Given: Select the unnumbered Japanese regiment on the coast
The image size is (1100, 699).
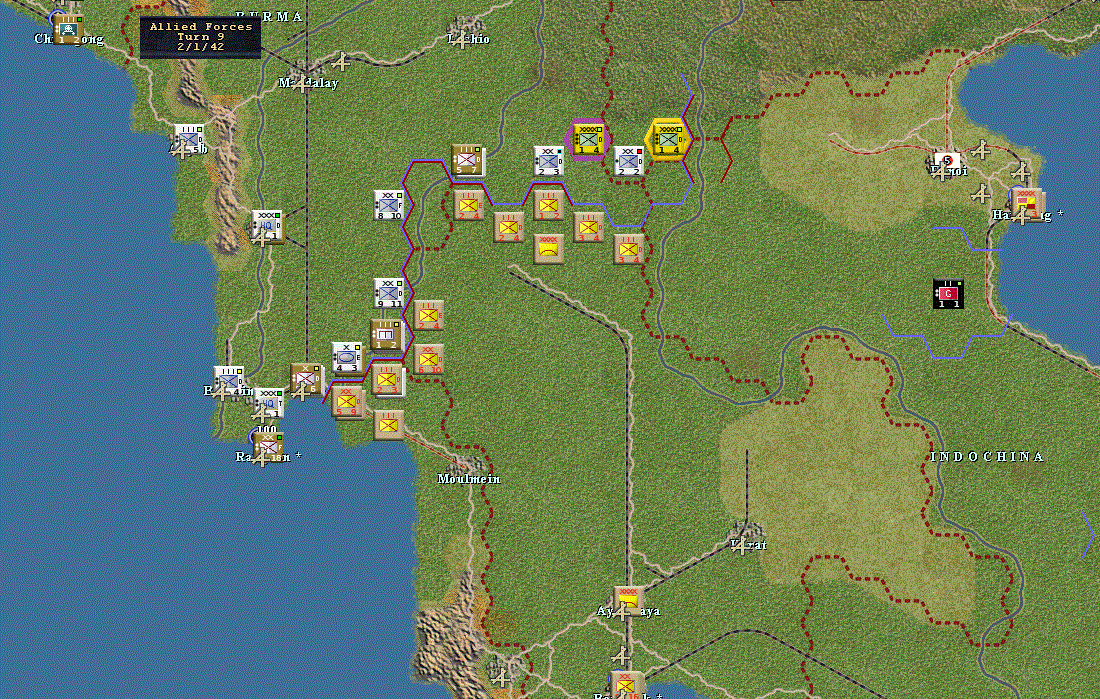Looking at the screenshot, I should (389, 425).
